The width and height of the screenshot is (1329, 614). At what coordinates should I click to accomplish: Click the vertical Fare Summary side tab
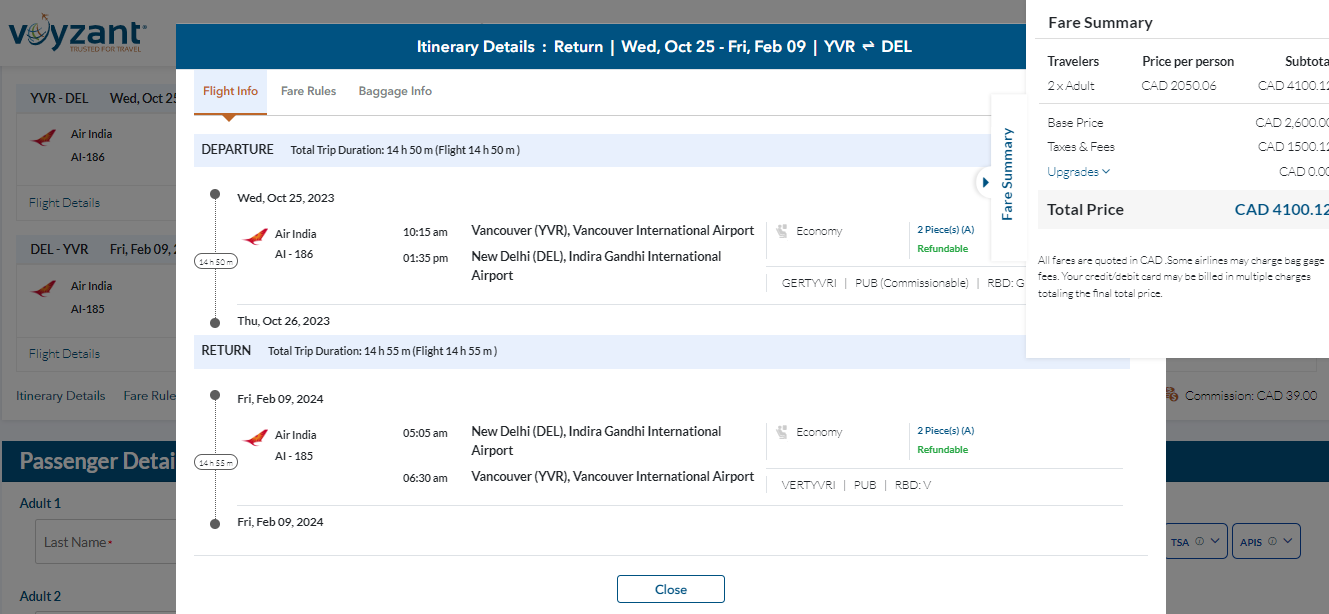pyautogui.click(x=1007, y=175)
